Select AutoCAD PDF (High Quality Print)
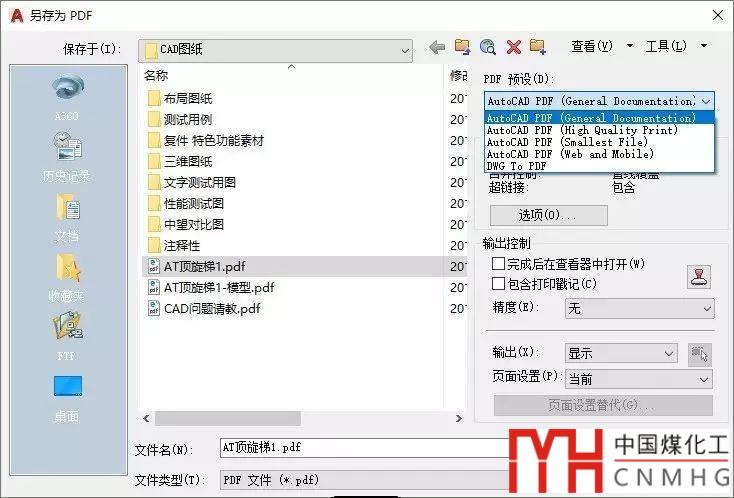This screenshot has width=734, height=498. [x=600, y=130]
